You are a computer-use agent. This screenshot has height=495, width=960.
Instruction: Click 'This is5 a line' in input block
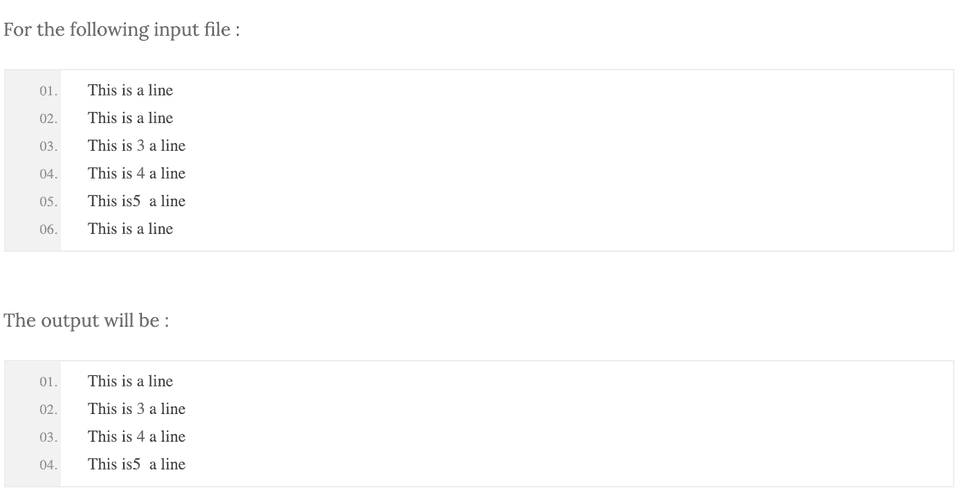(136, 201)
